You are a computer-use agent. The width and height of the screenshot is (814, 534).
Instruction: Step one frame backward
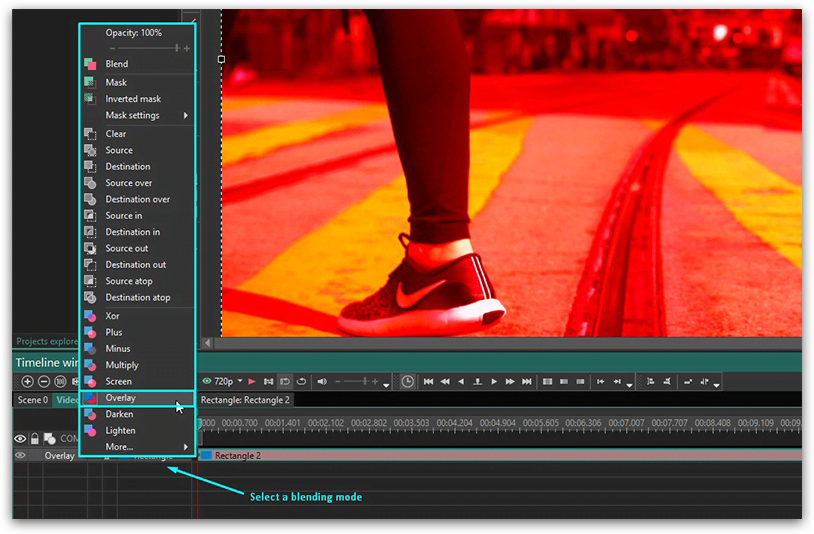tap(461, 382)
